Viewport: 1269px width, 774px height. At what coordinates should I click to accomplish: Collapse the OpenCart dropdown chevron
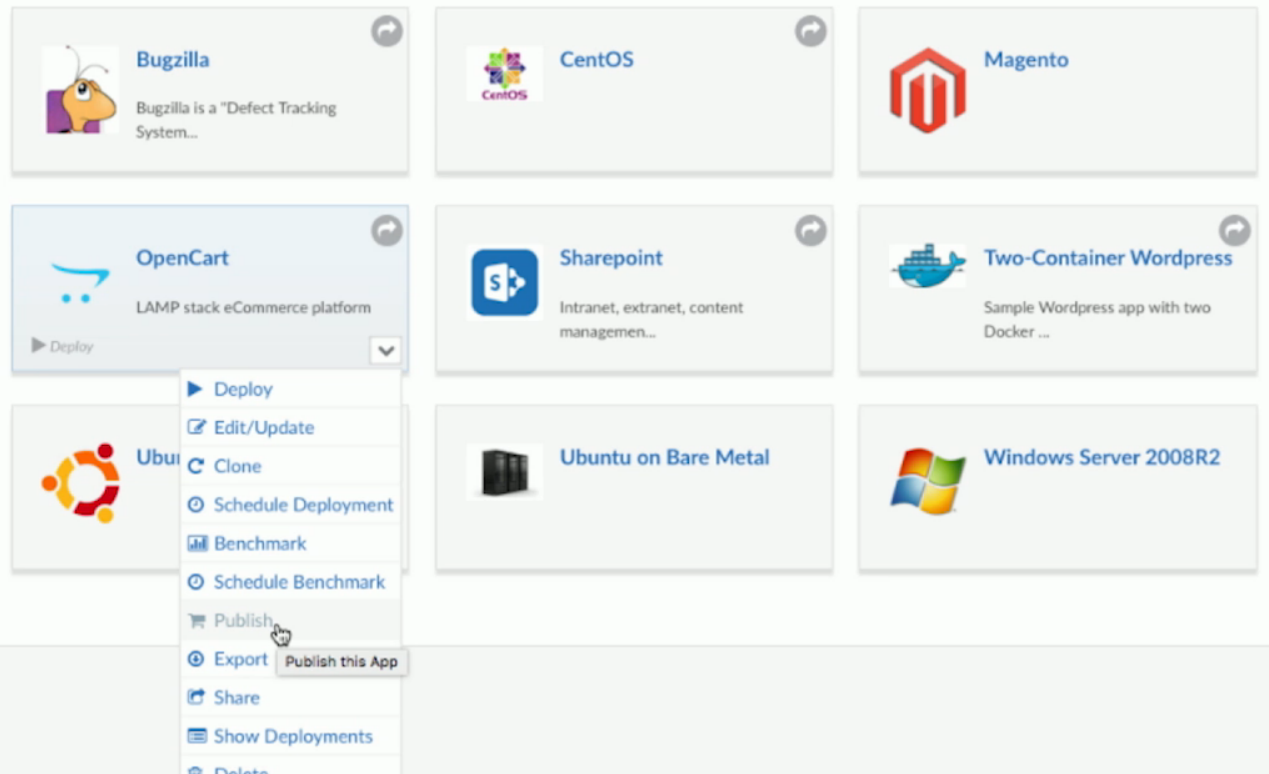[385, 351]
